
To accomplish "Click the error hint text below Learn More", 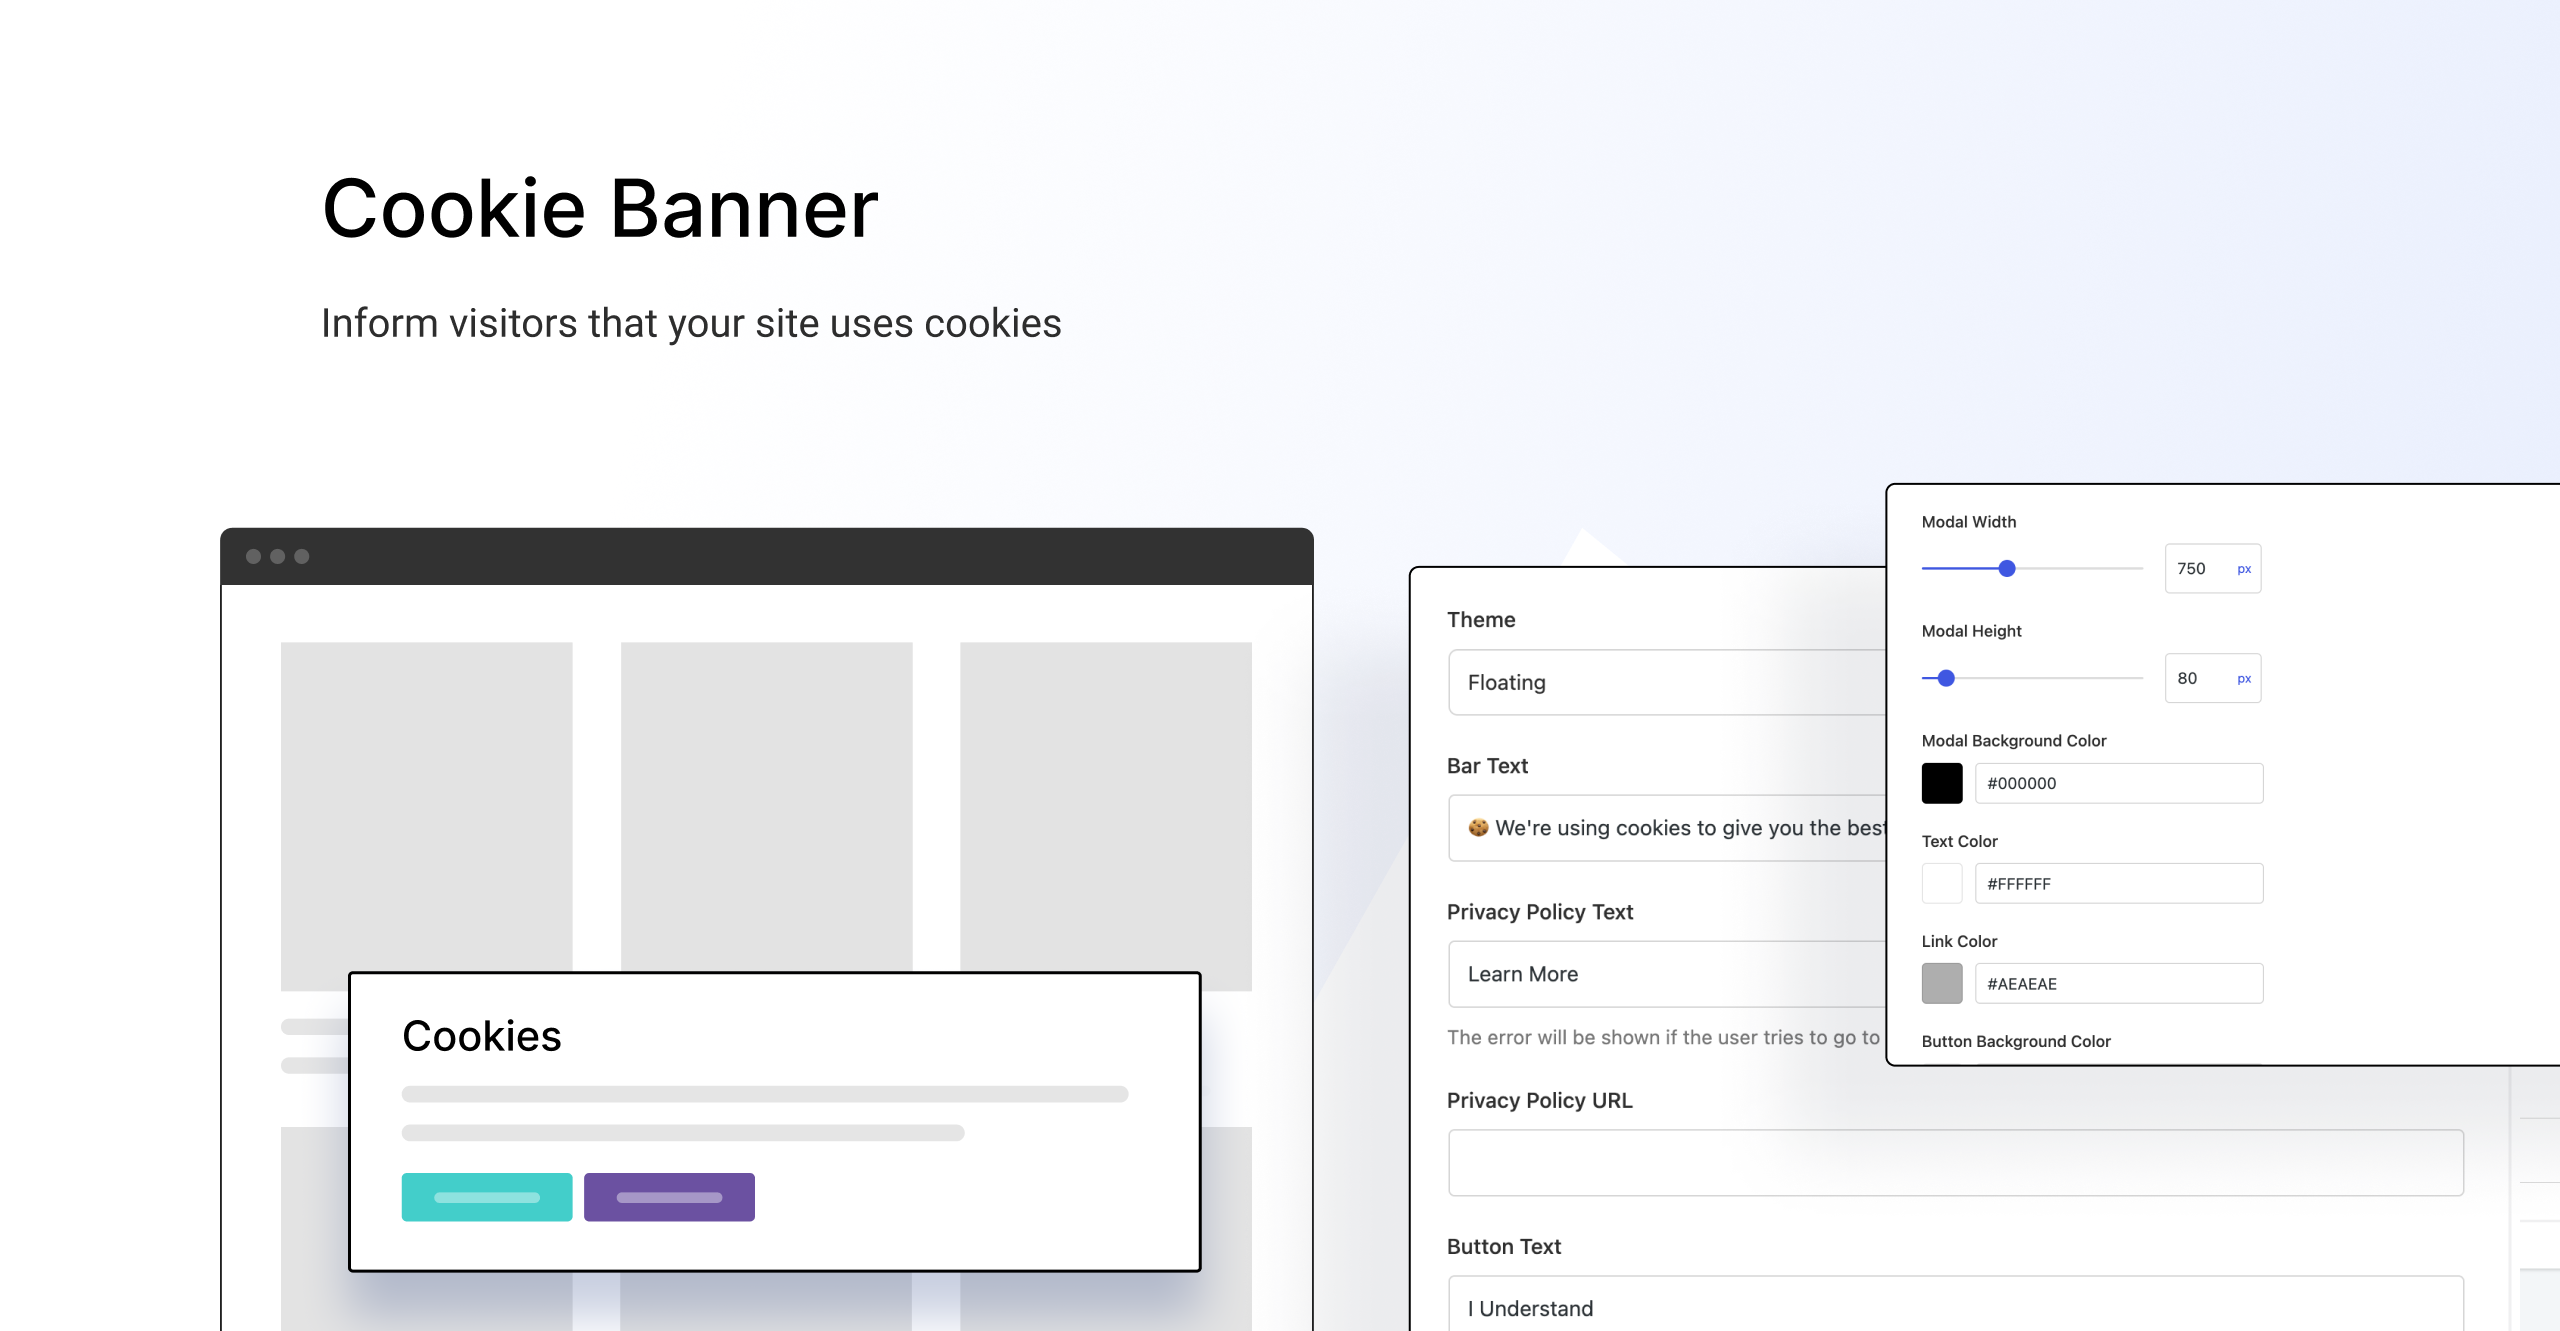I will point(1664,1038).
